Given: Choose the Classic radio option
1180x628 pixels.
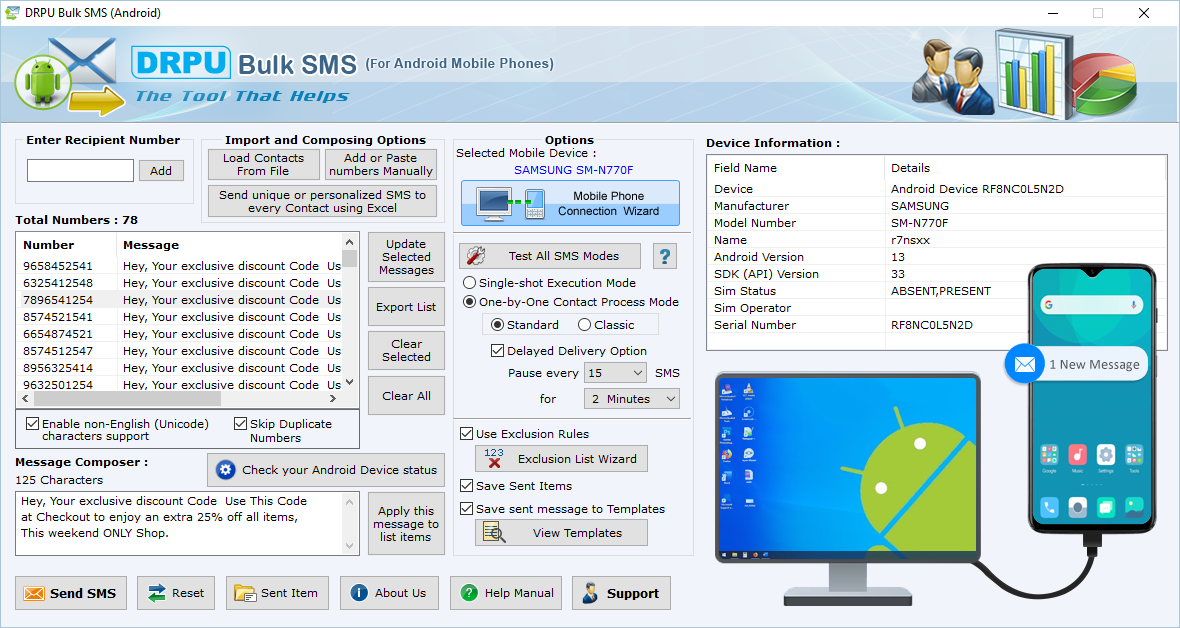Looking at the screenshot, I should 585,325.
